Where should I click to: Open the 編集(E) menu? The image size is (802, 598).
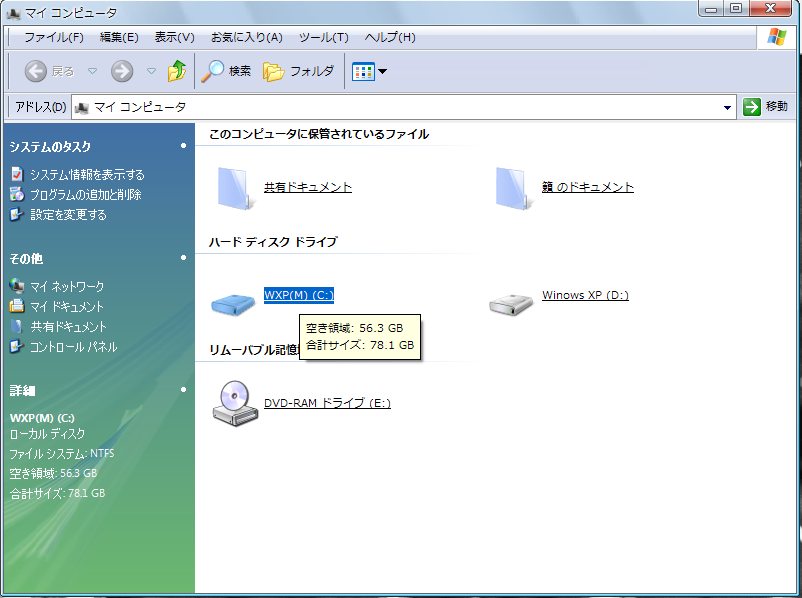(119, 37)
